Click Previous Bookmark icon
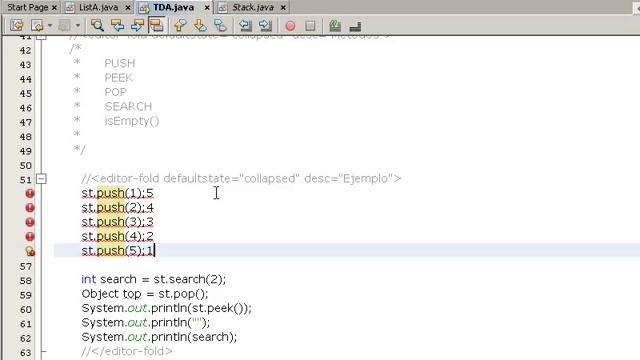The width and height of the screenshot is (640, 360). (180, 25)
